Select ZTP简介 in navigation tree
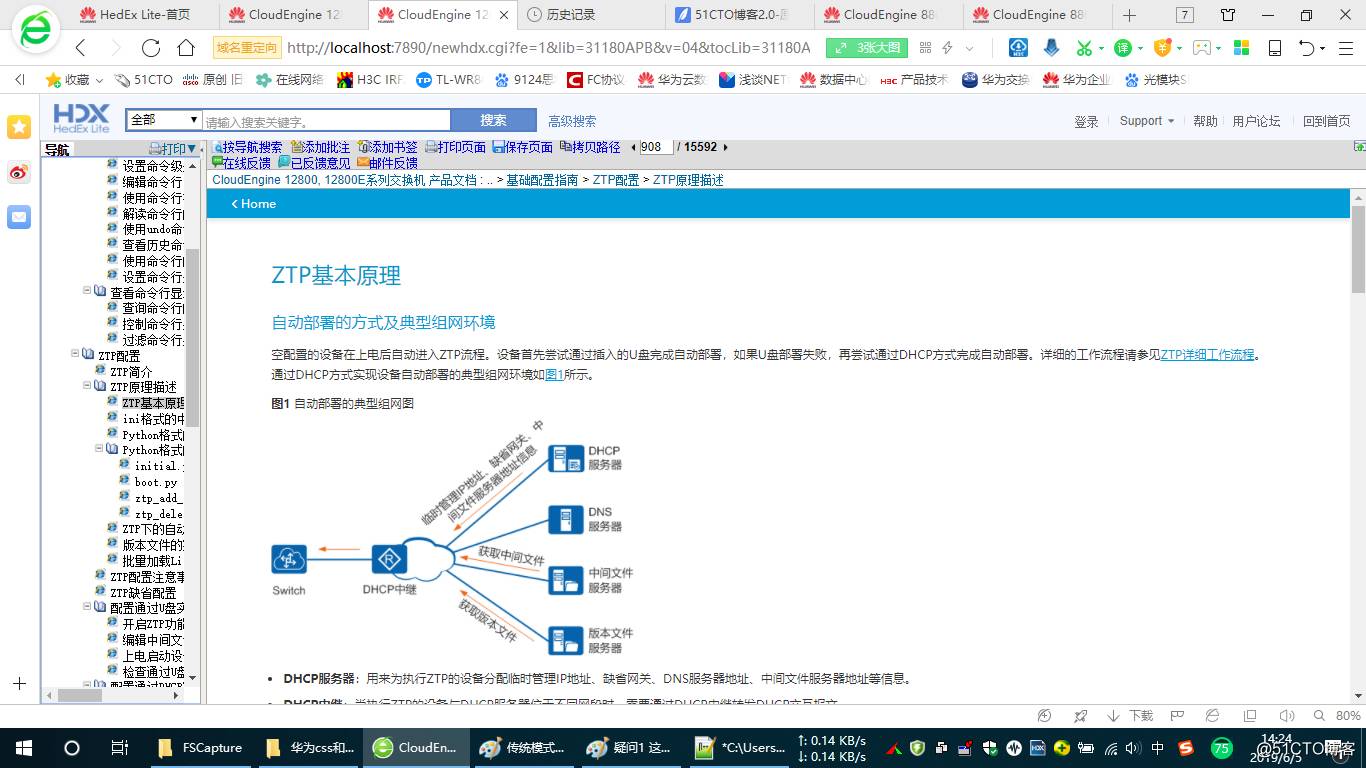The width and height of the screenshot is (1366, 768). click(131, 371)
